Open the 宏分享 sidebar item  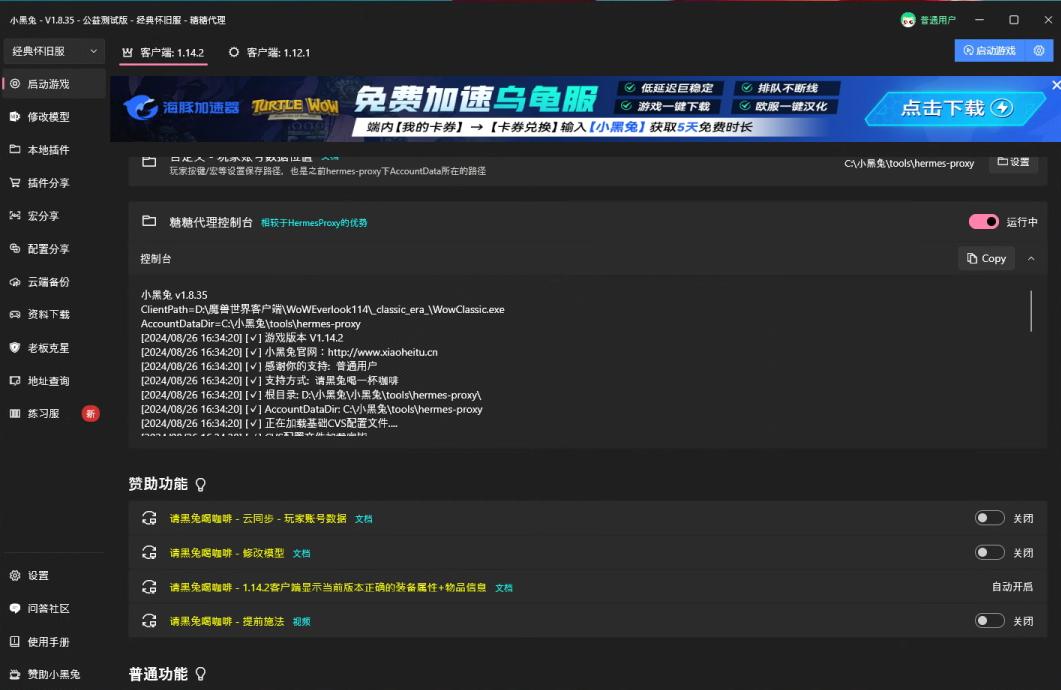pos(54,216)
